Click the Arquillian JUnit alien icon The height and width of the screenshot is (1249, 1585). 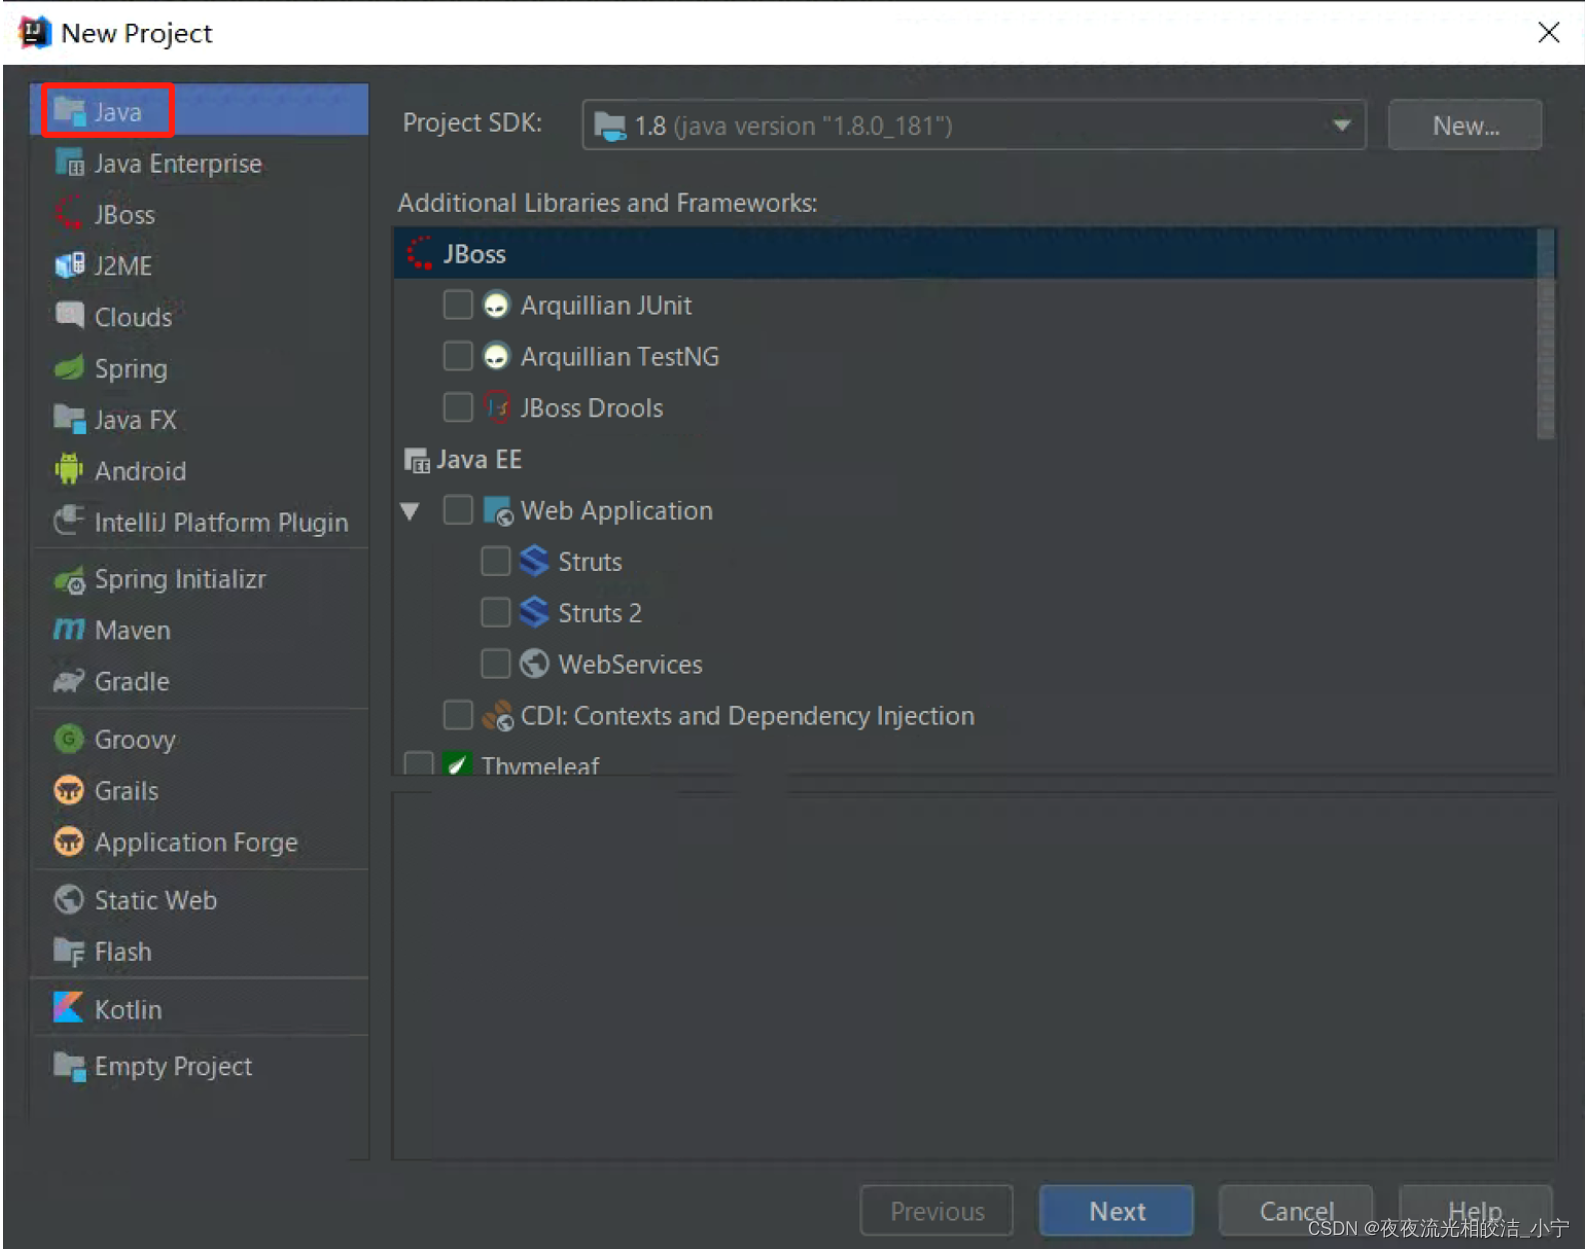coord(496,304)
